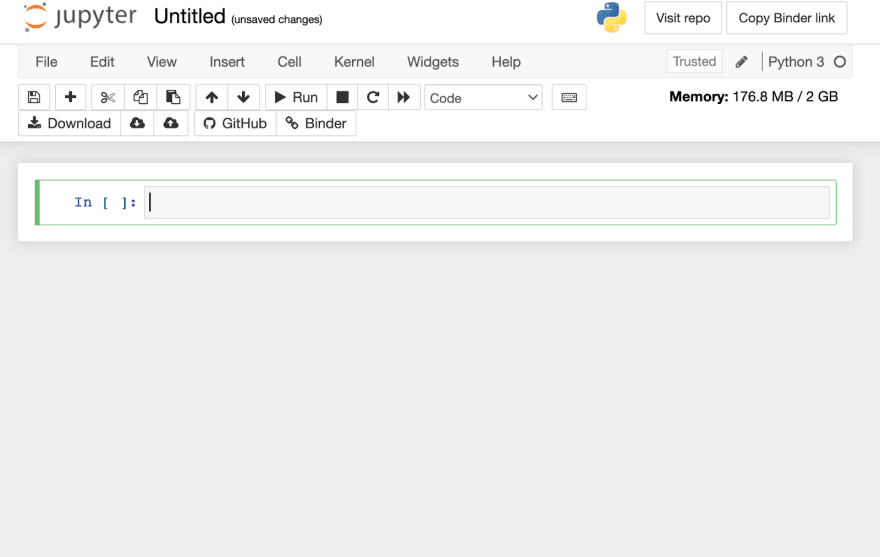
Task: Click the Memory usage readout
Action: (753, 97)
